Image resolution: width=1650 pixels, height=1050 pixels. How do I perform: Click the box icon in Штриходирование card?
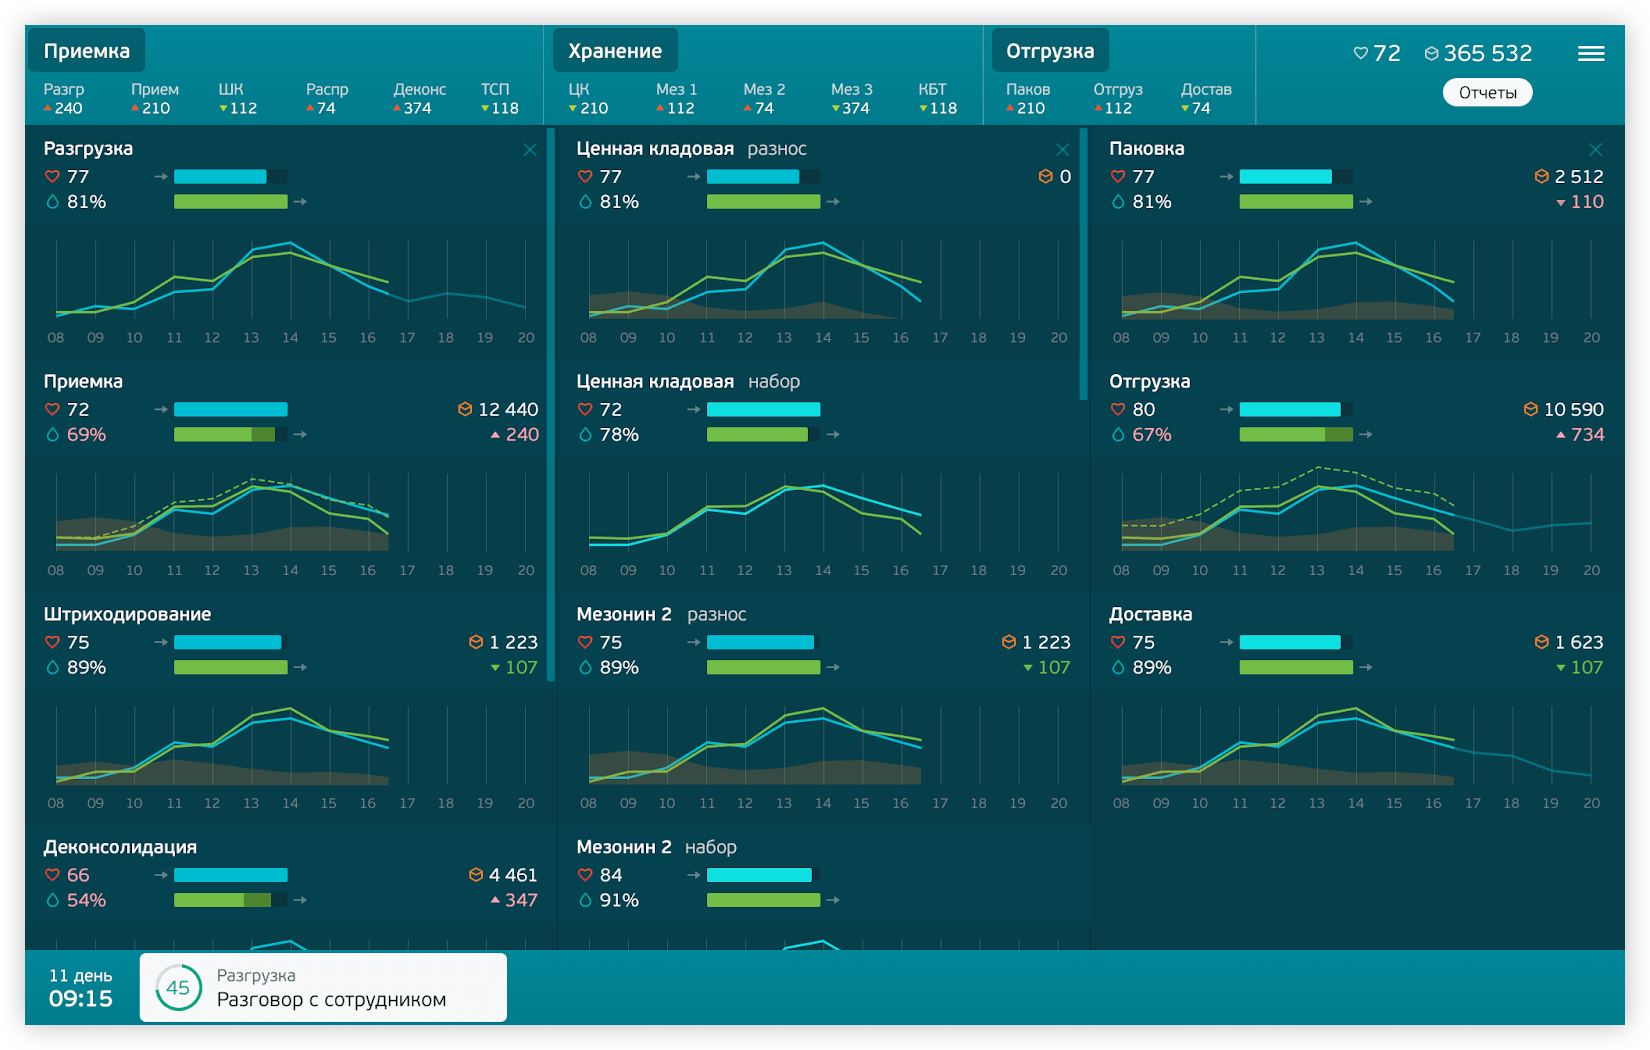(476, 642)
